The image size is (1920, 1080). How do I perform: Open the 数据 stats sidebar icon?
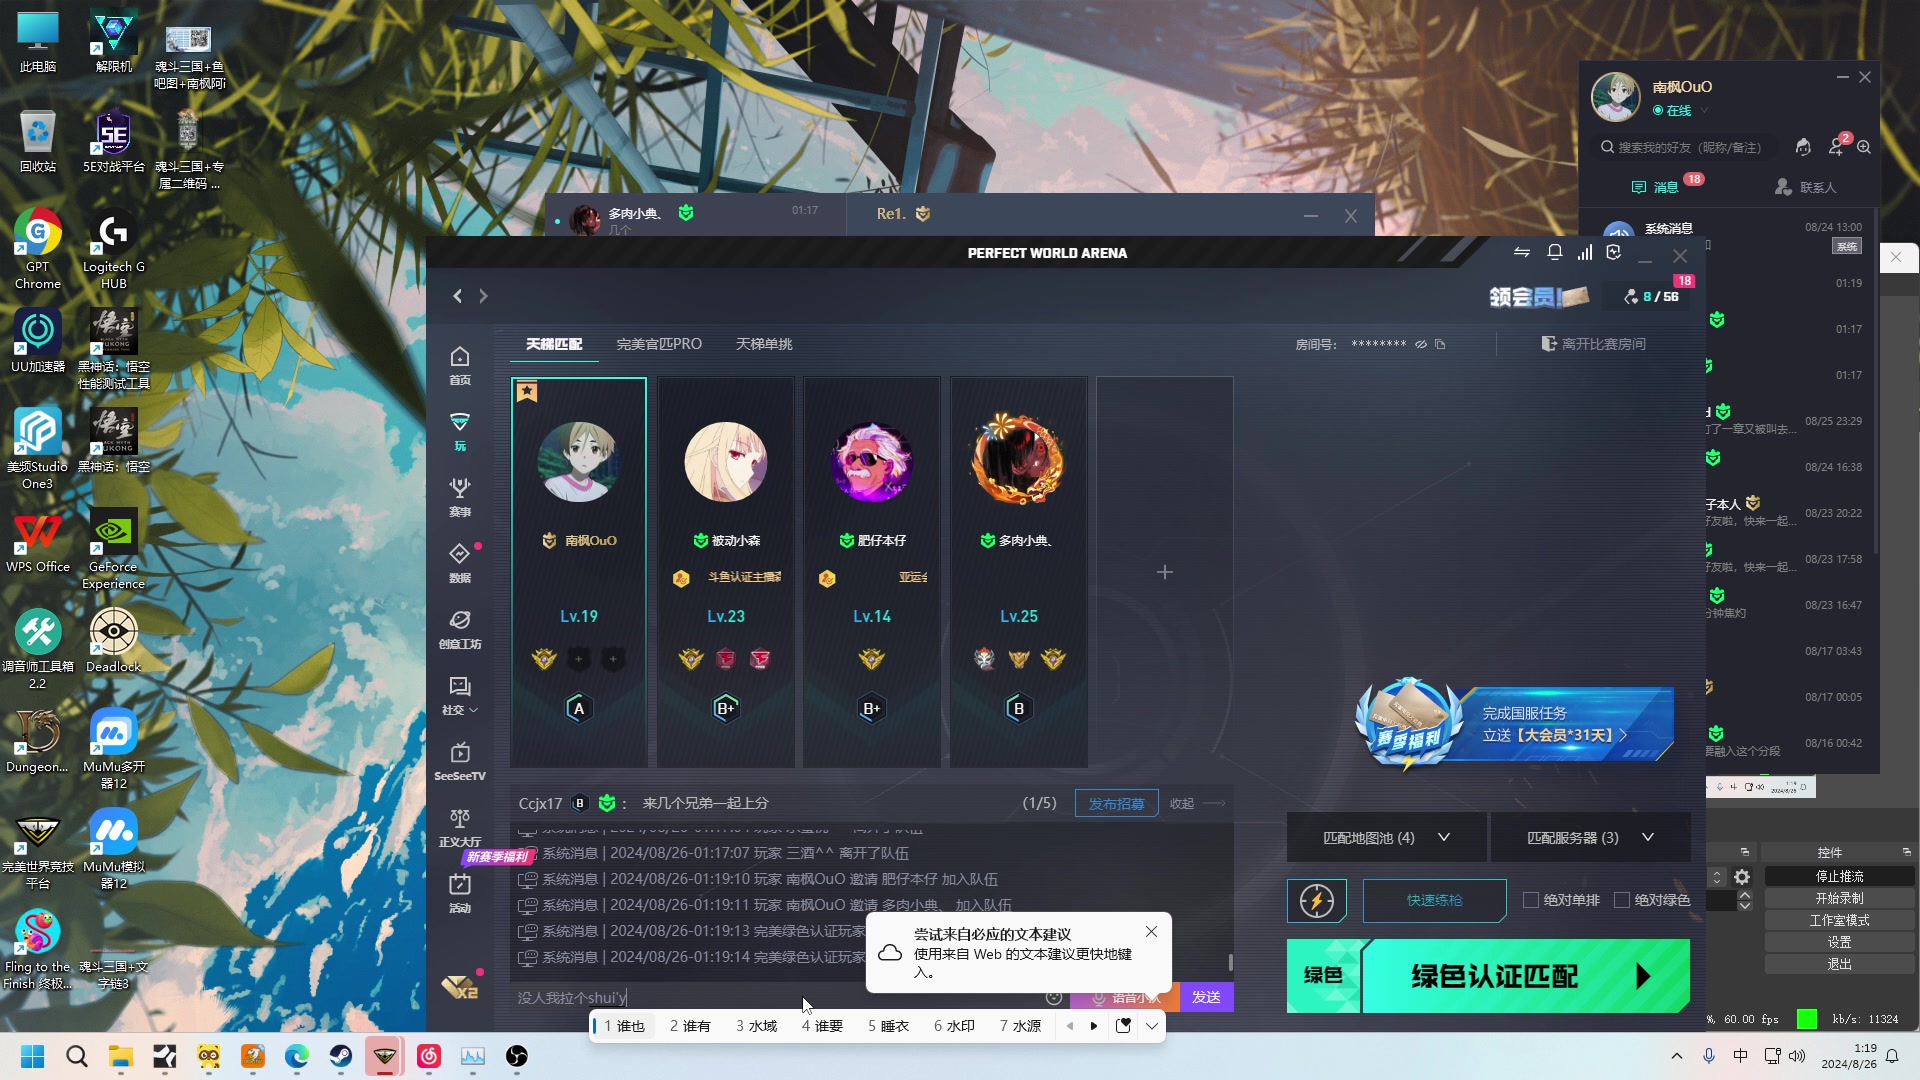tap(459, 562)
